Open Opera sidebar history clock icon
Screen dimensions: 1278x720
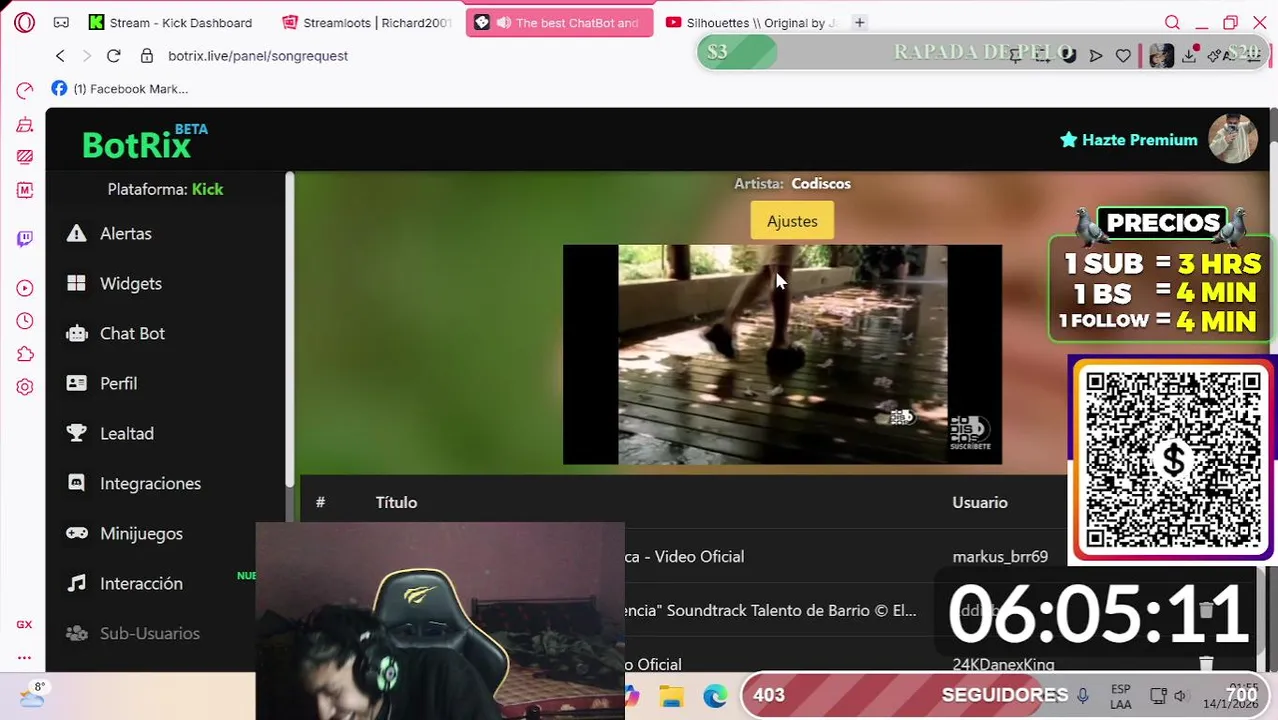[25, 321]
